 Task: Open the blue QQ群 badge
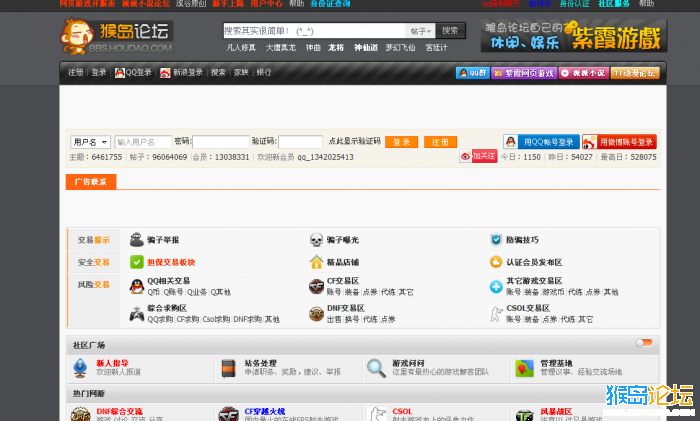click(x=473, y=73)
